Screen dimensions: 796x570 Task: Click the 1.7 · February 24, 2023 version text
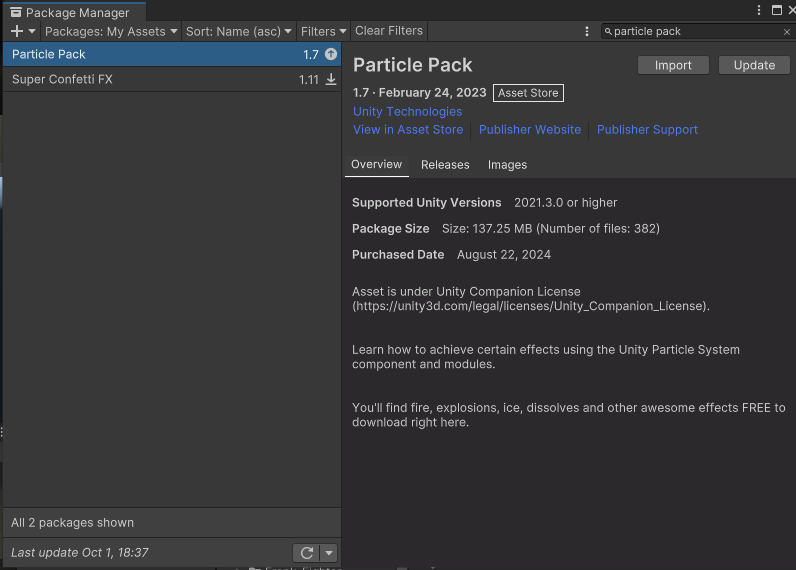[420, 93]
